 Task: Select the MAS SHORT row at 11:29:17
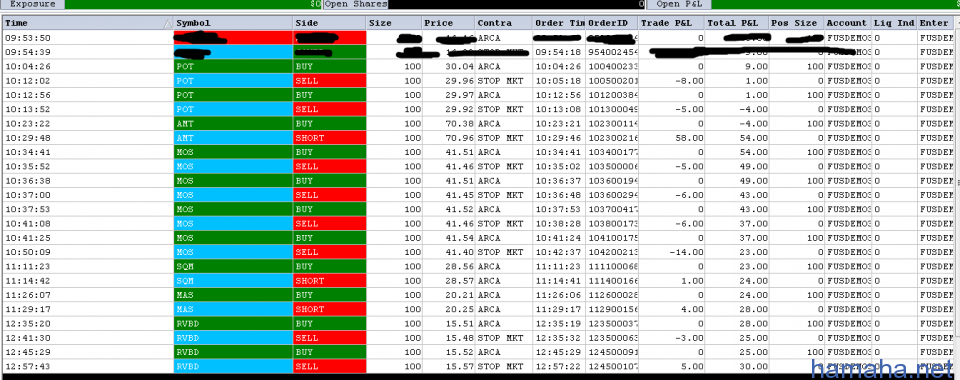[x=478, y=309]
